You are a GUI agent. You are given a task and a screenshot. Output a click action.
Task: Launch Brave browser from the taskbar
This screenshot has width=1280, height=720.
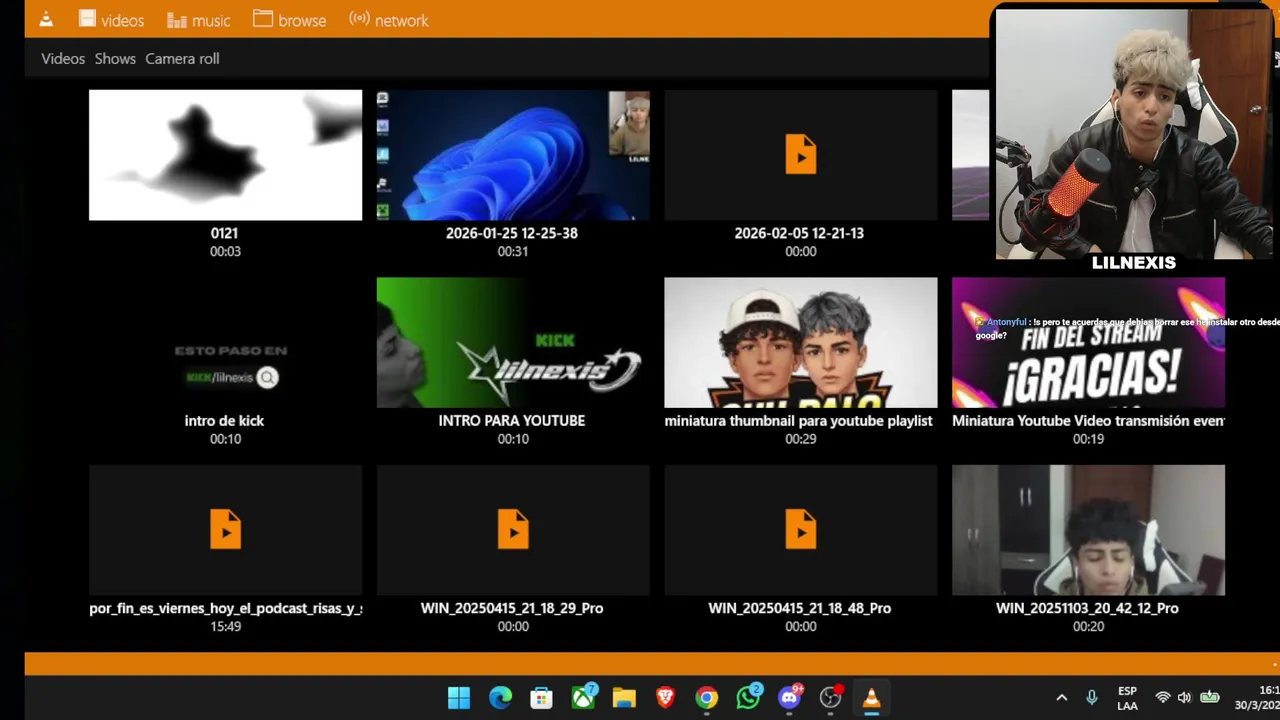tap(665, 698)
